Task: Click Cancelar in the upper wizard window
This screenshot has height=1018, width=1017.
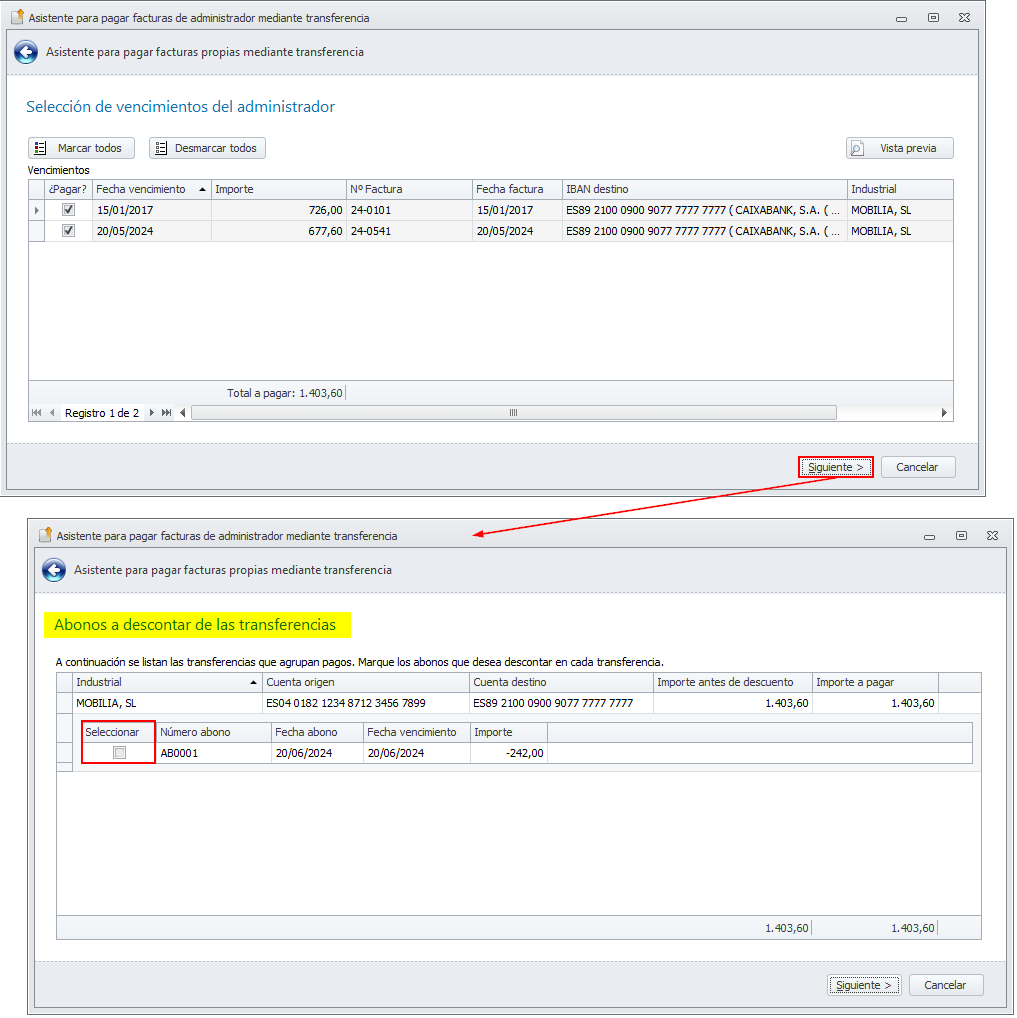Action: tap(918, 467)
